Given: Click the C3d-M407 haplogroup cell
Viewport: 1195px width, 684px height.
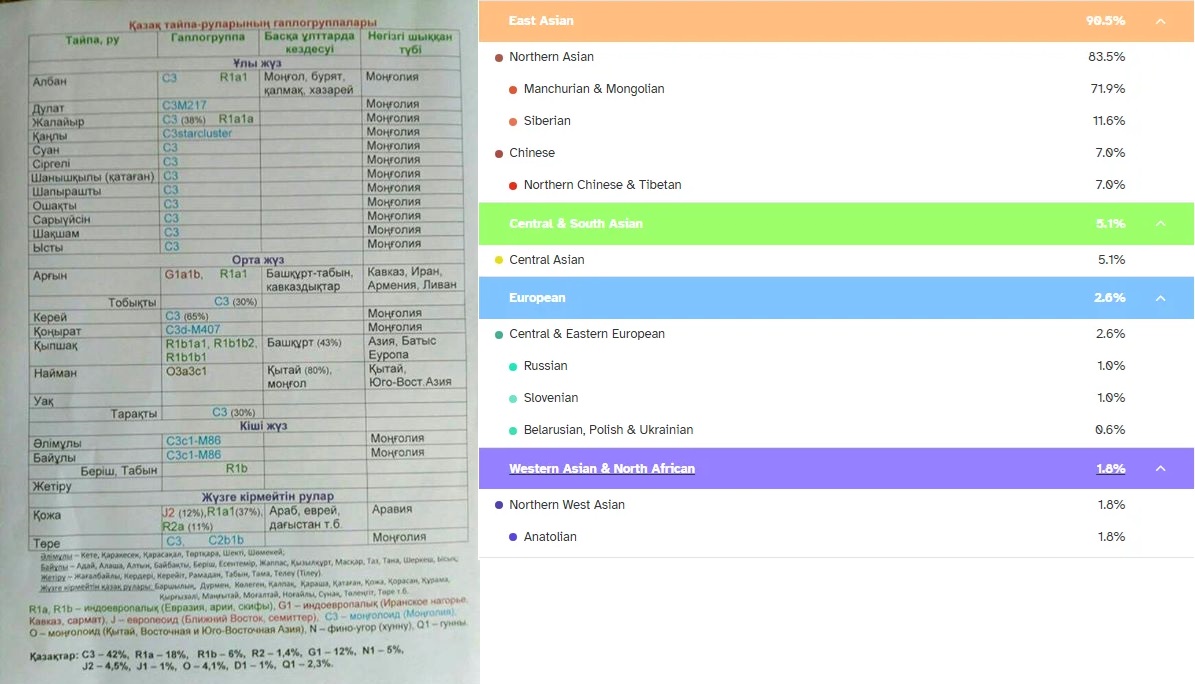Looking at the screenshot, I should click(193, 329).
